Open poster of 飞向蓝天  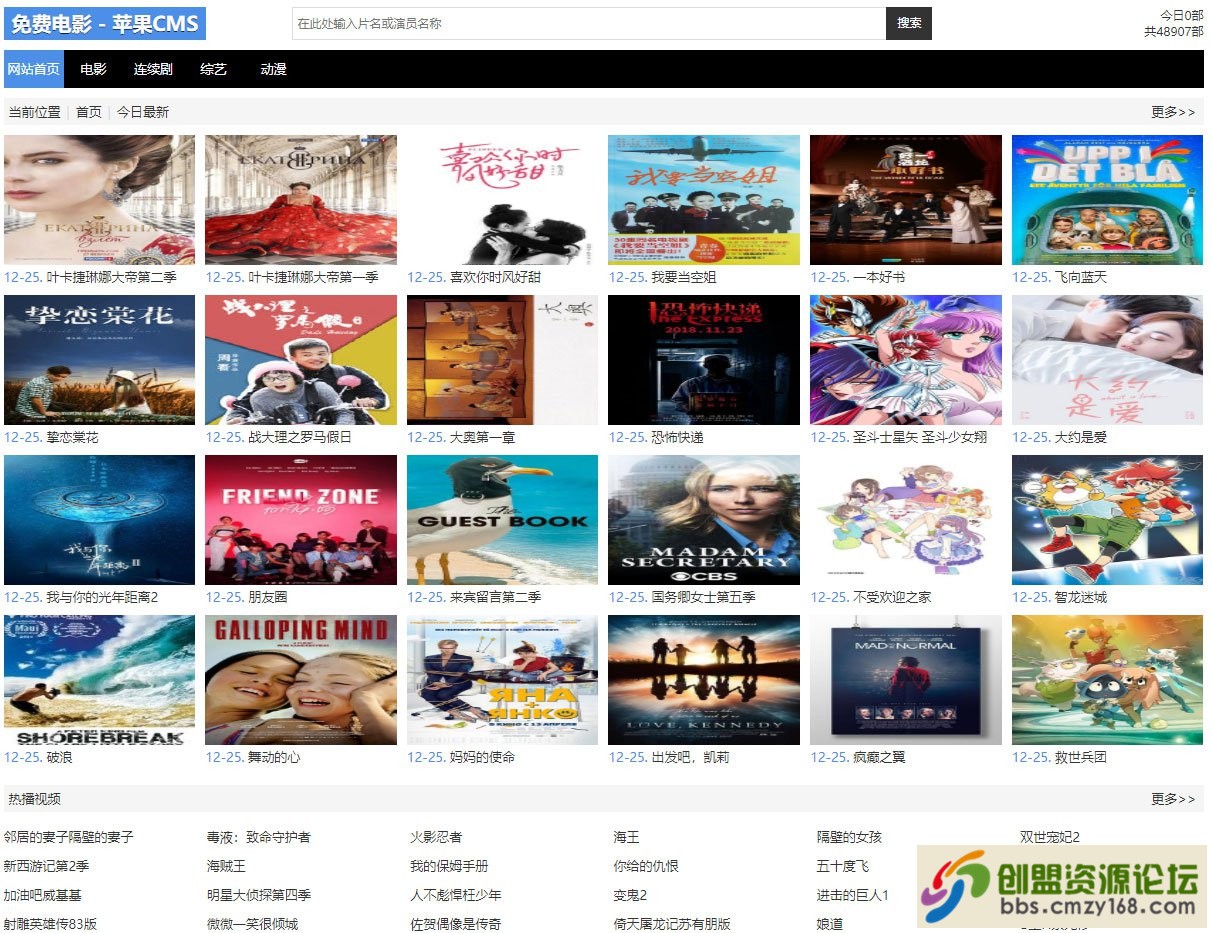point(1107,200)
